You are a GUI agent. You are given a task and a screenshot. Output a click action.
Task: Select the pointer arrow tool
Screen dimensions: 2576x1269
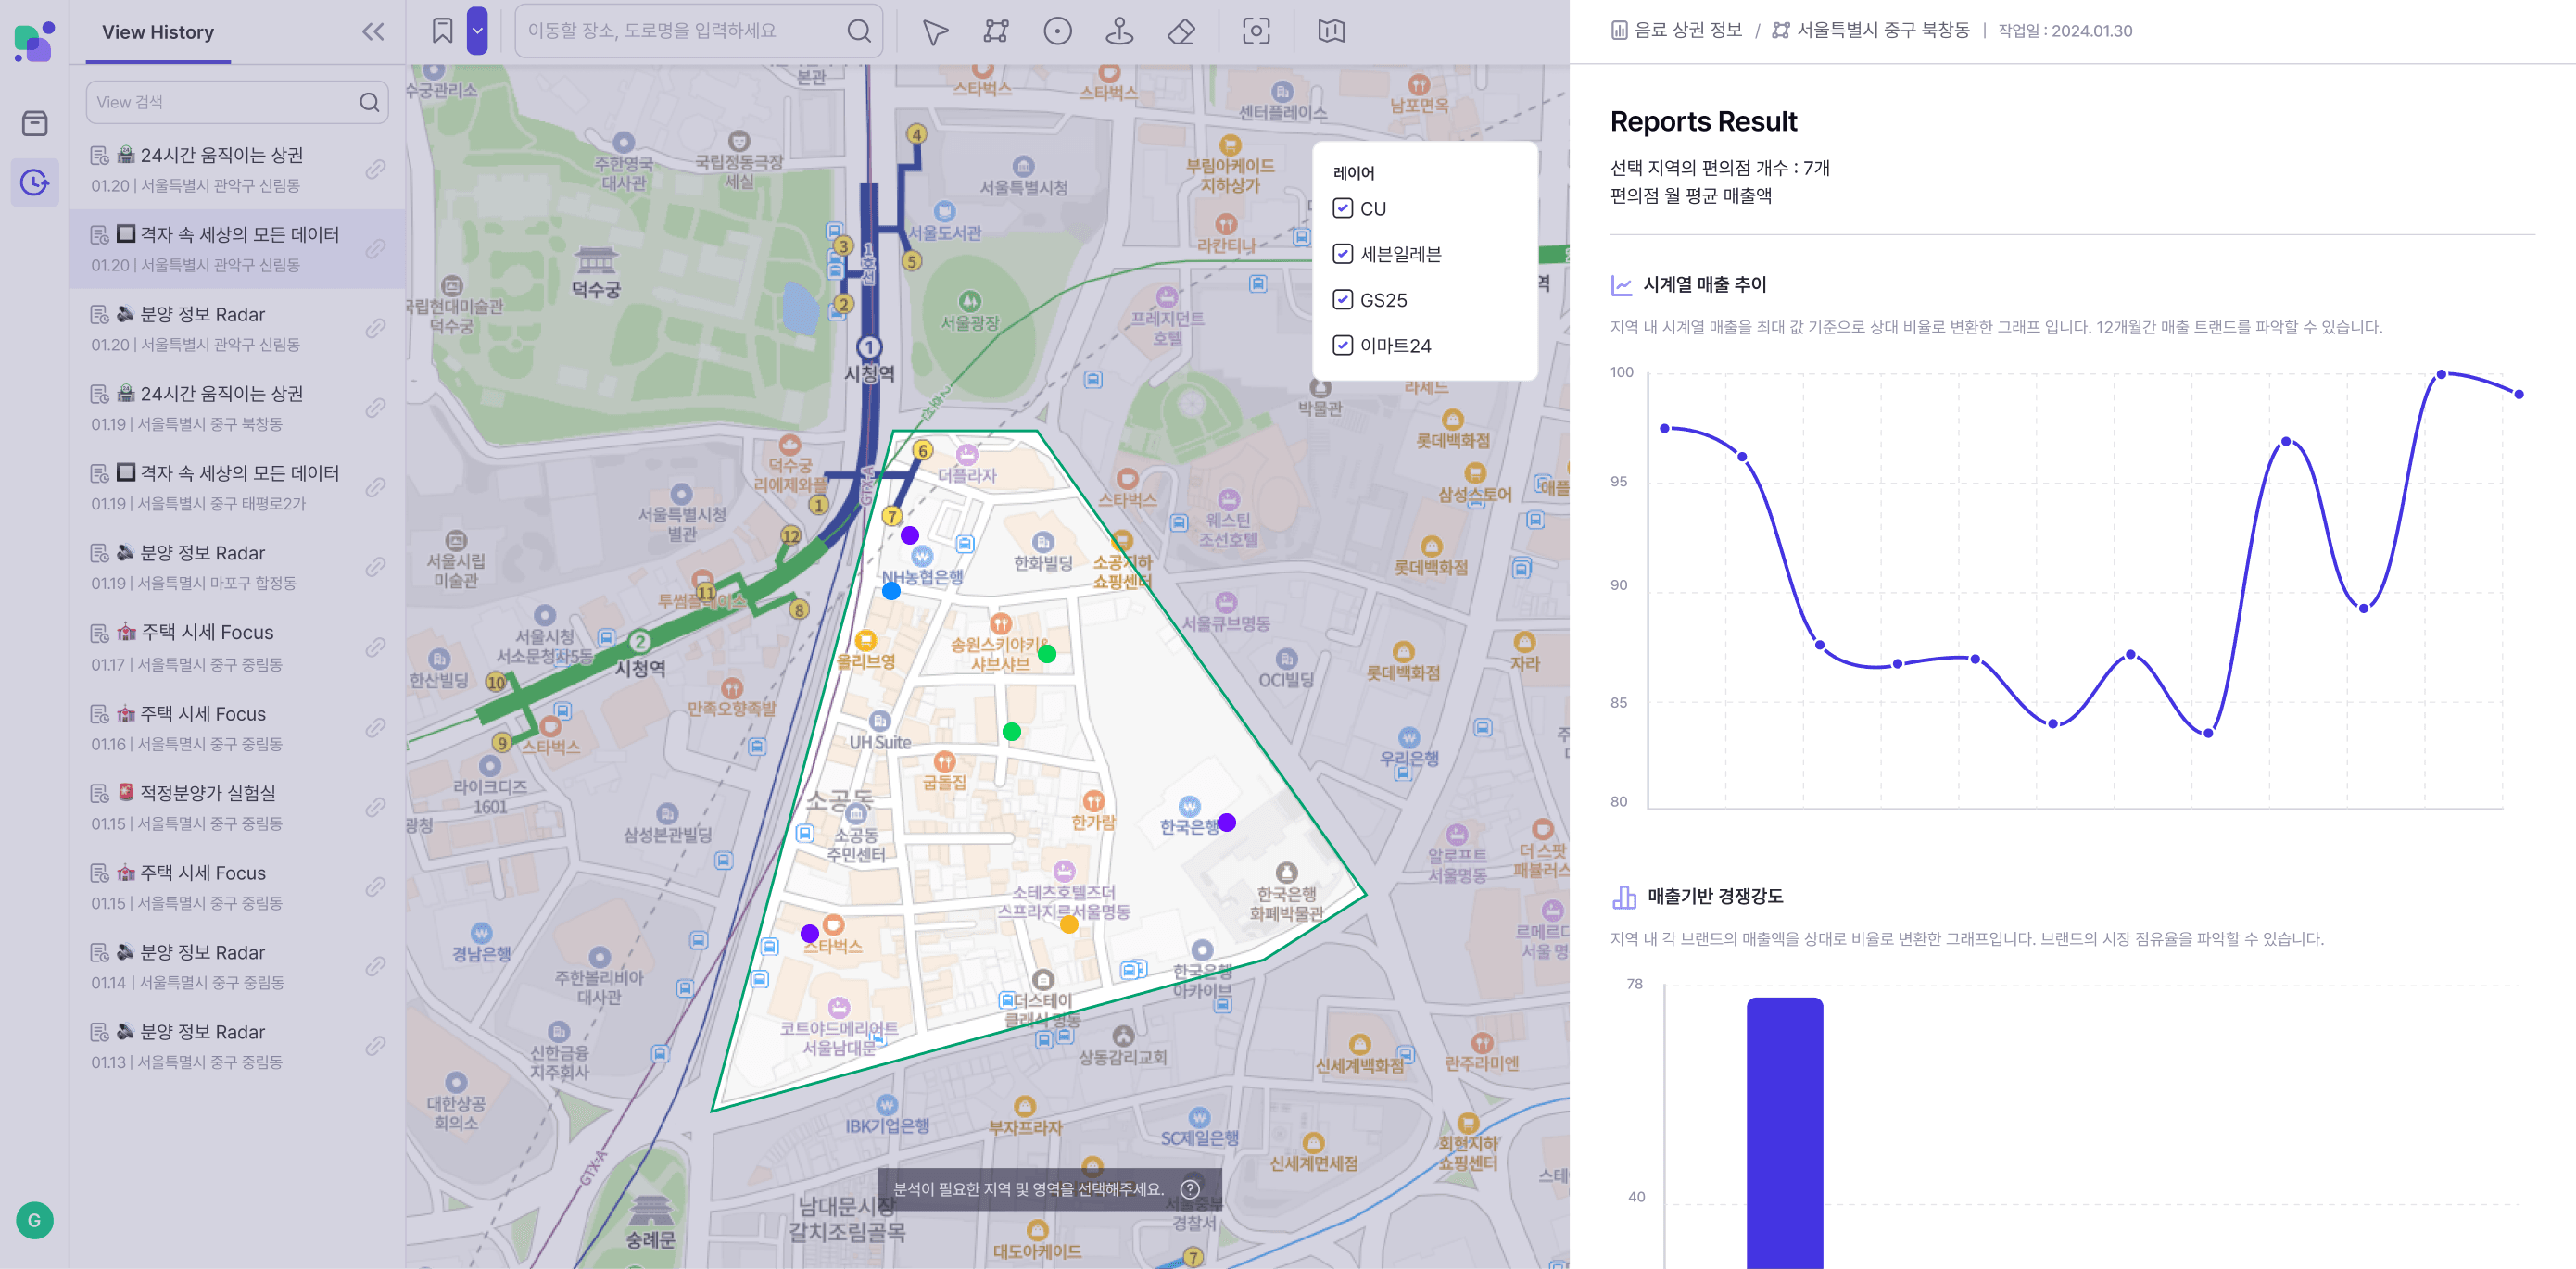pyautogui.click(x=935, y=31)
